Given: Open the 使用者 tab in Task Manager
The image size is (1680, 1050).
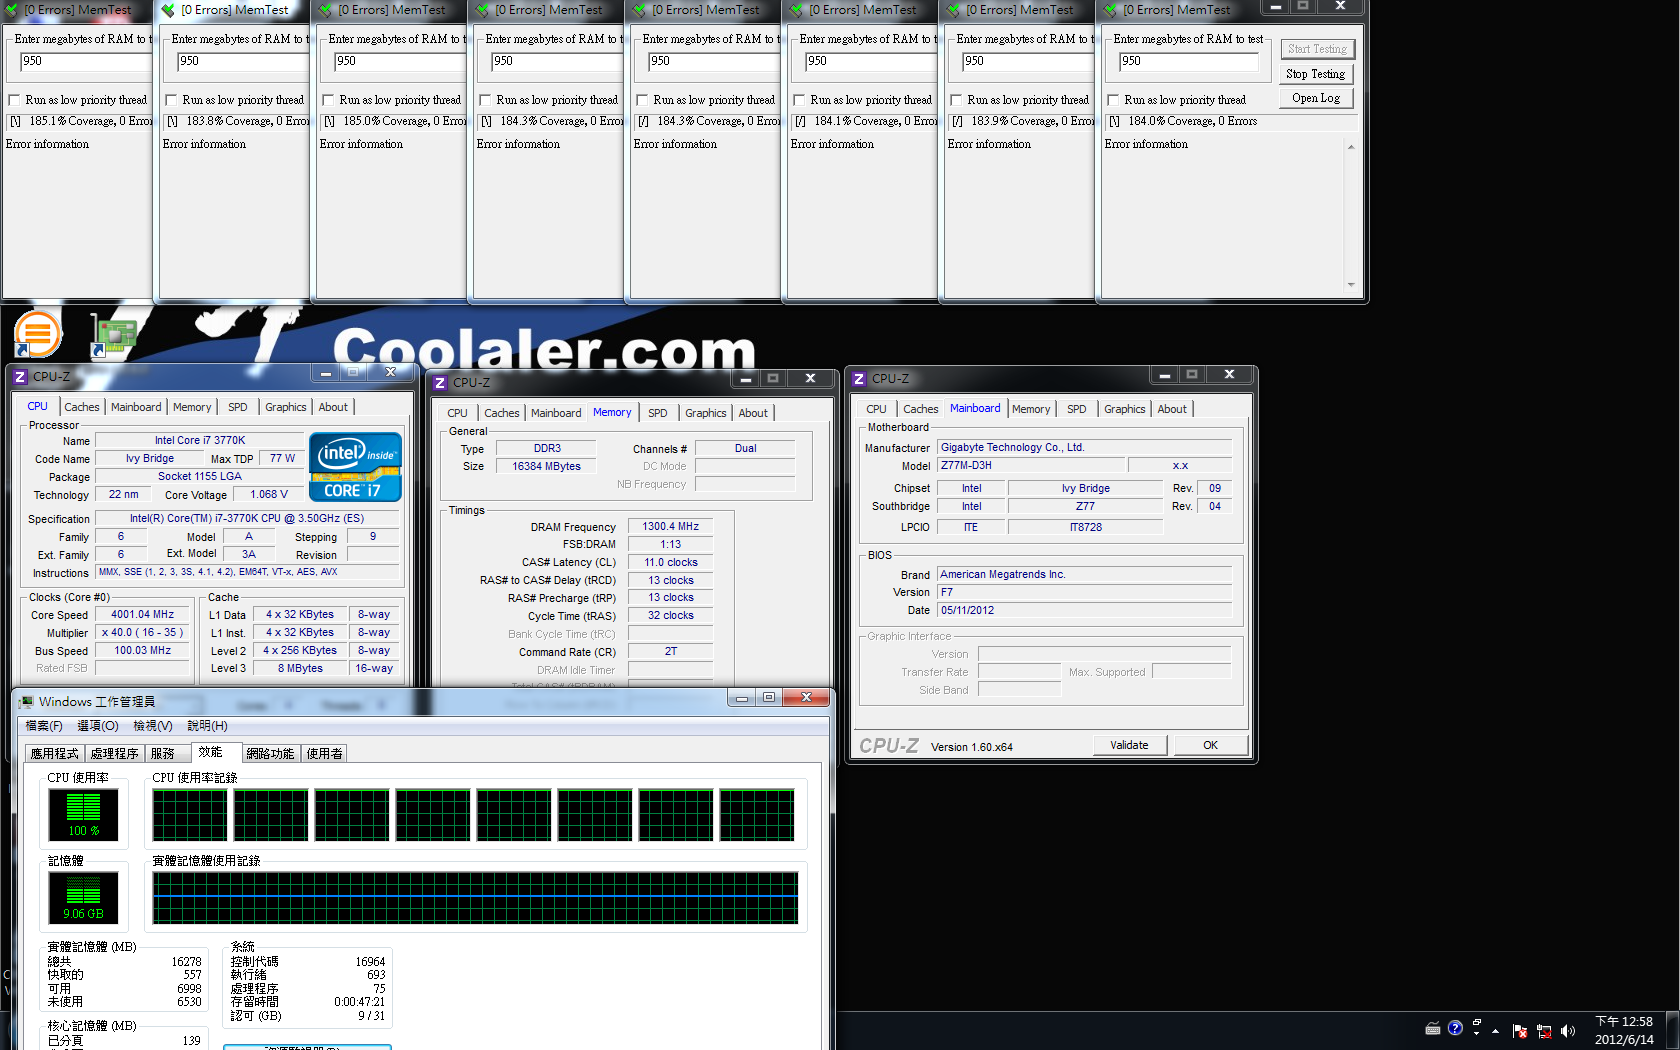Looking at the screenshot, I should 324,754.
